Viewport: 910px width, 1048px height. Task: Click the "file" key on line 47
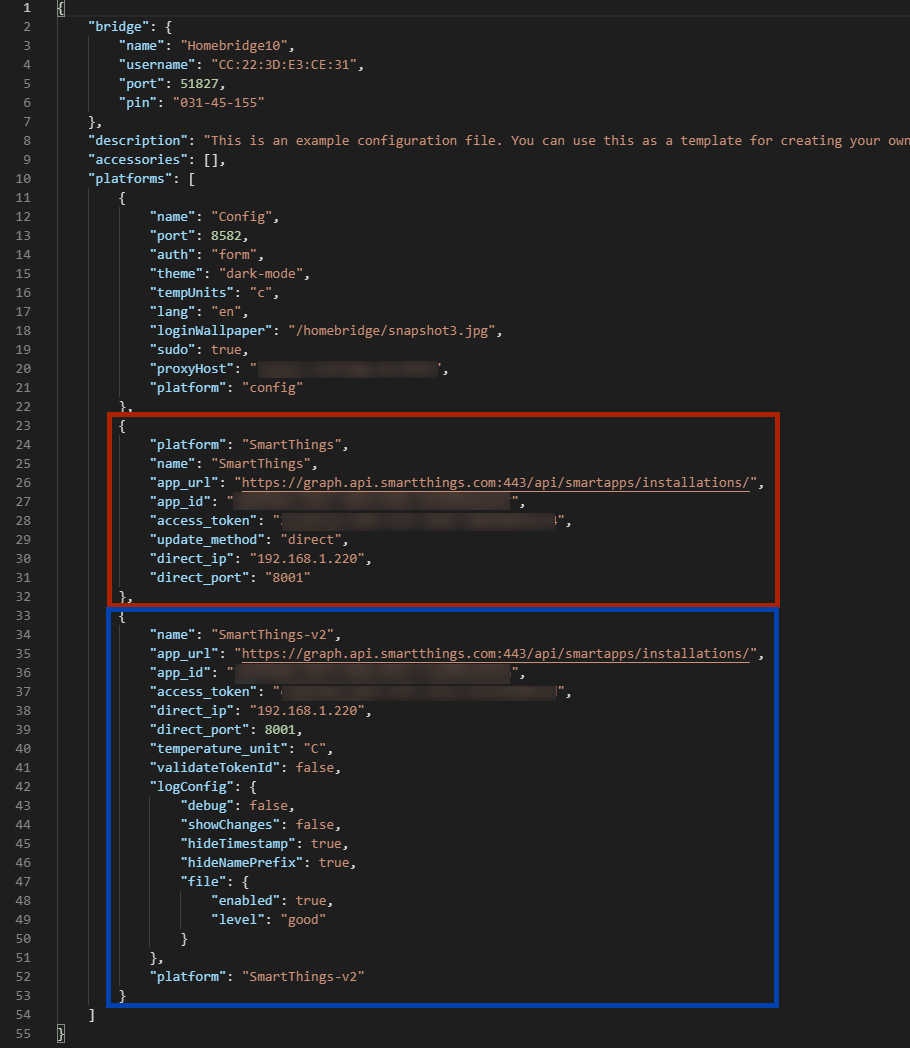click(x=204, y=882)
